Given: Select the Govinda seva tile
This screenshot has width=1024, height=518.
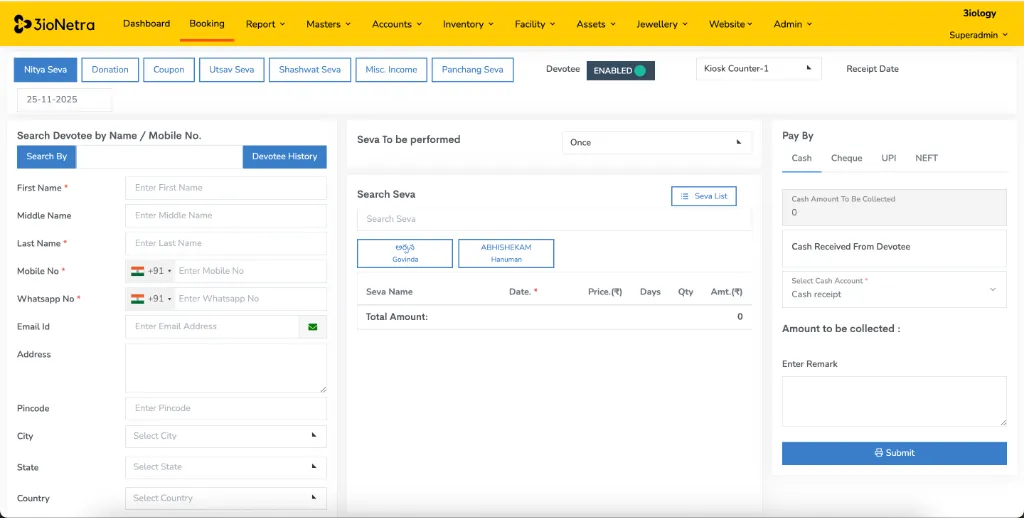Looking at the screenshot, I should click(405, 253).
